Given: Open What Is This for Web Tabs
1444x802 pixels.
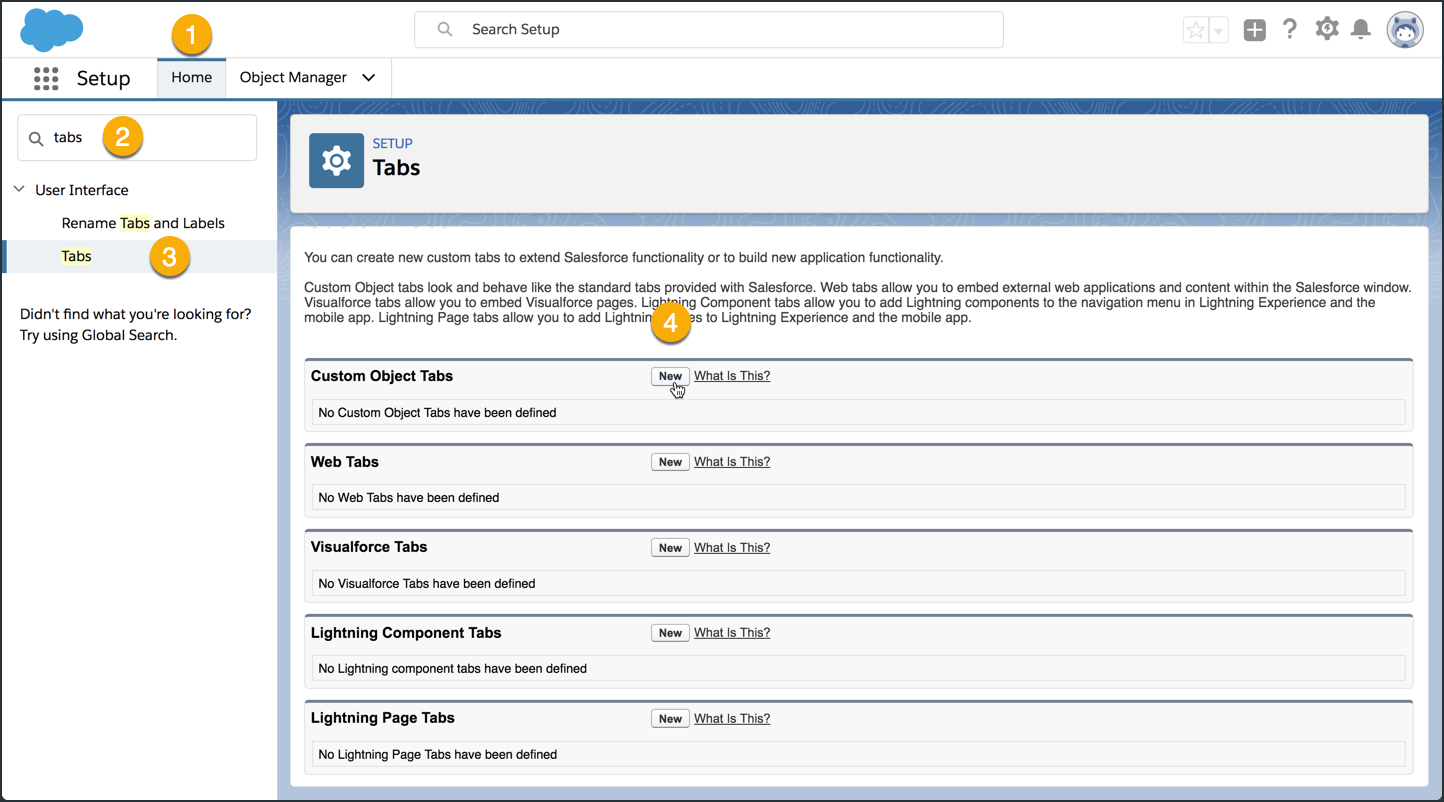Looking at the screenshot, I should pyautogui.click(x=732, y=462).
